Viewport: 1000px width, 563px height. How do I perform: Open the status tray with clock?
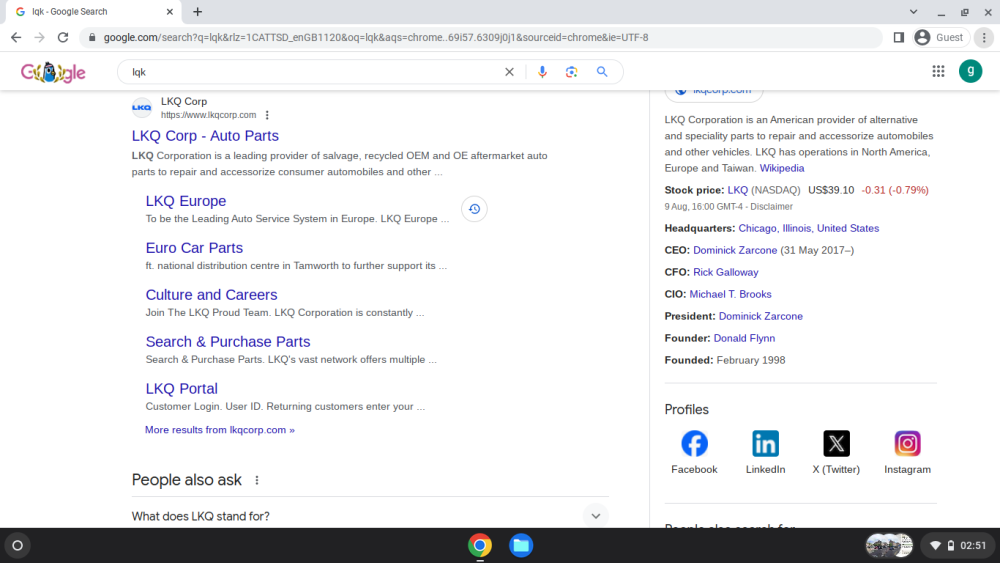(958, 546)
